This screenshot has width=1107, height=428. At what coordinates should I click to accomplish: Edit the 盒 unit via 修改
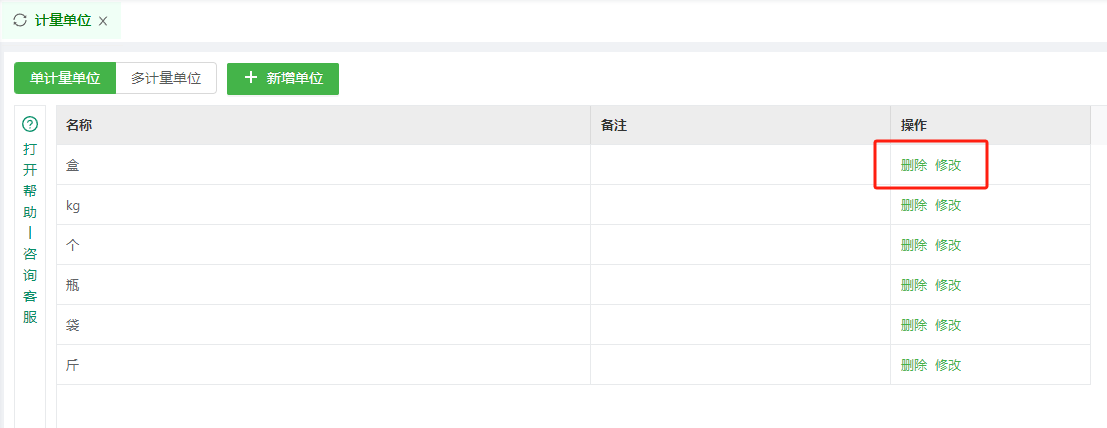948,165
